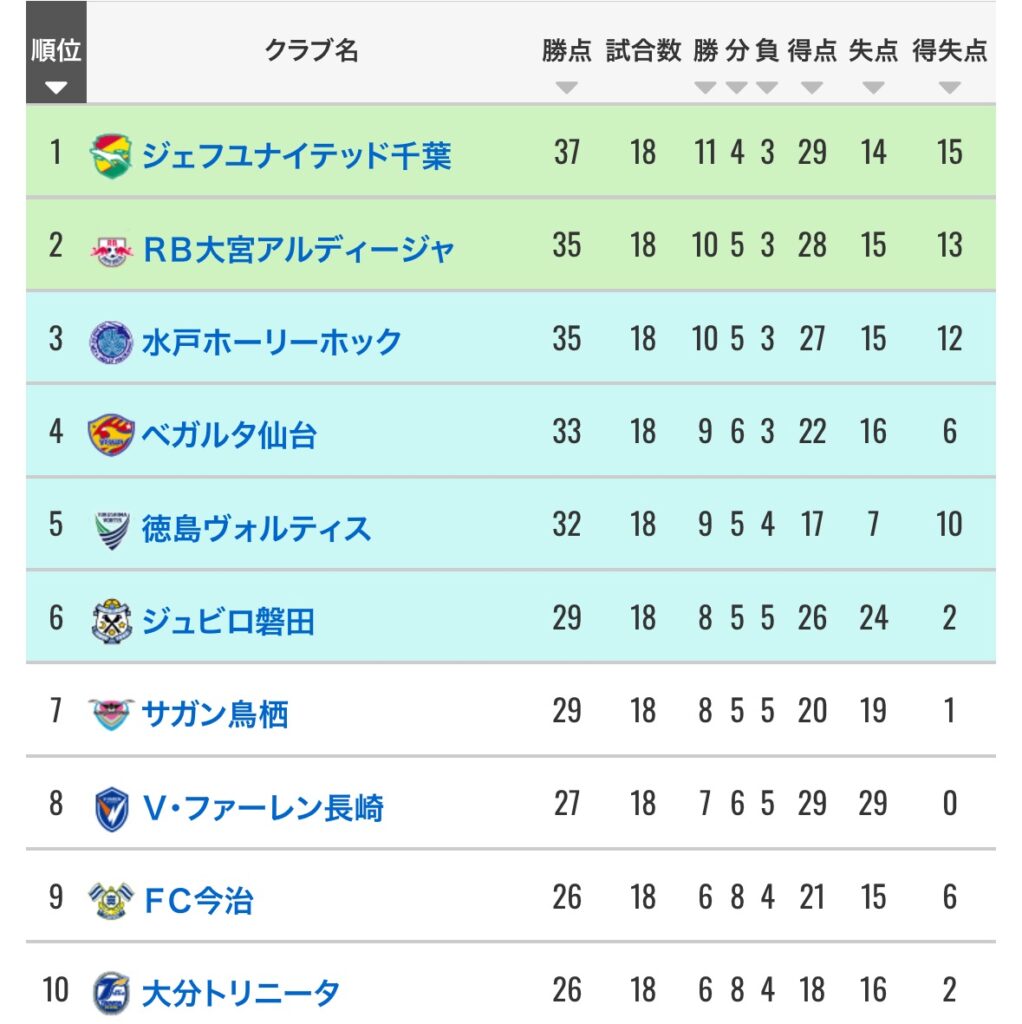
Task: Sort by 勝点 using its arrow
Action: click(566, 88)
